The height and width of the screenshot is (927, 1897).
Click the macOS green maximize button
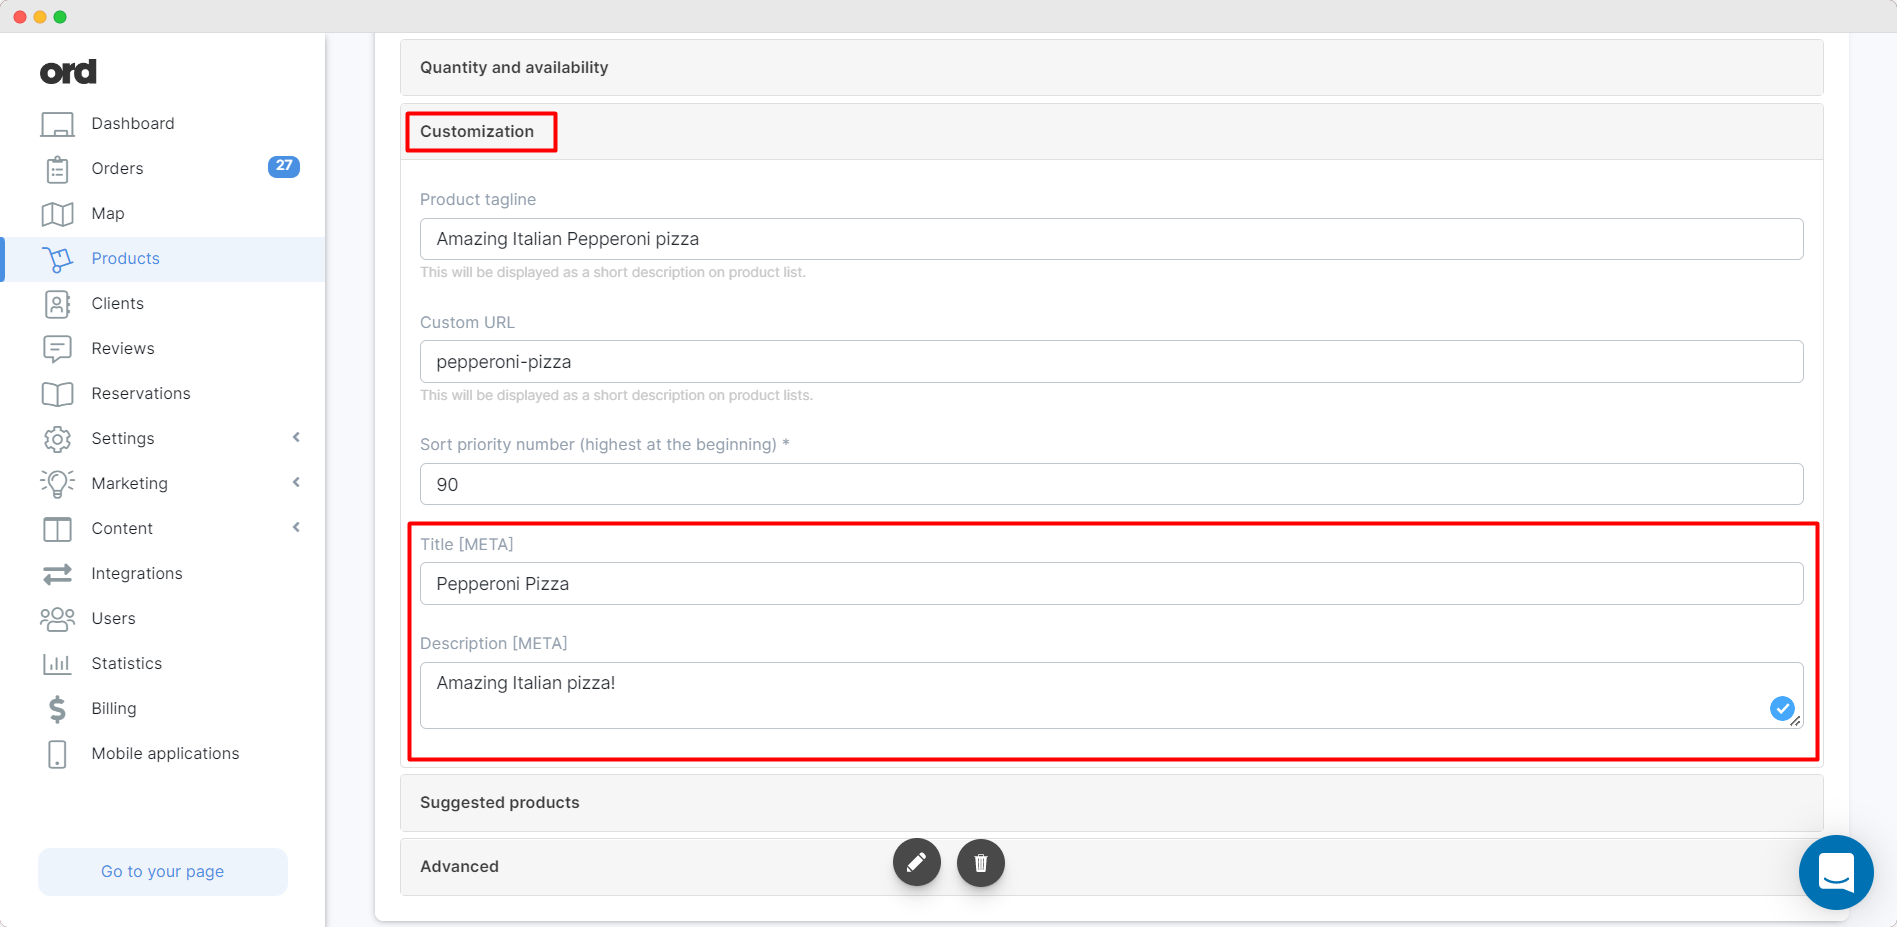(60, 17)
